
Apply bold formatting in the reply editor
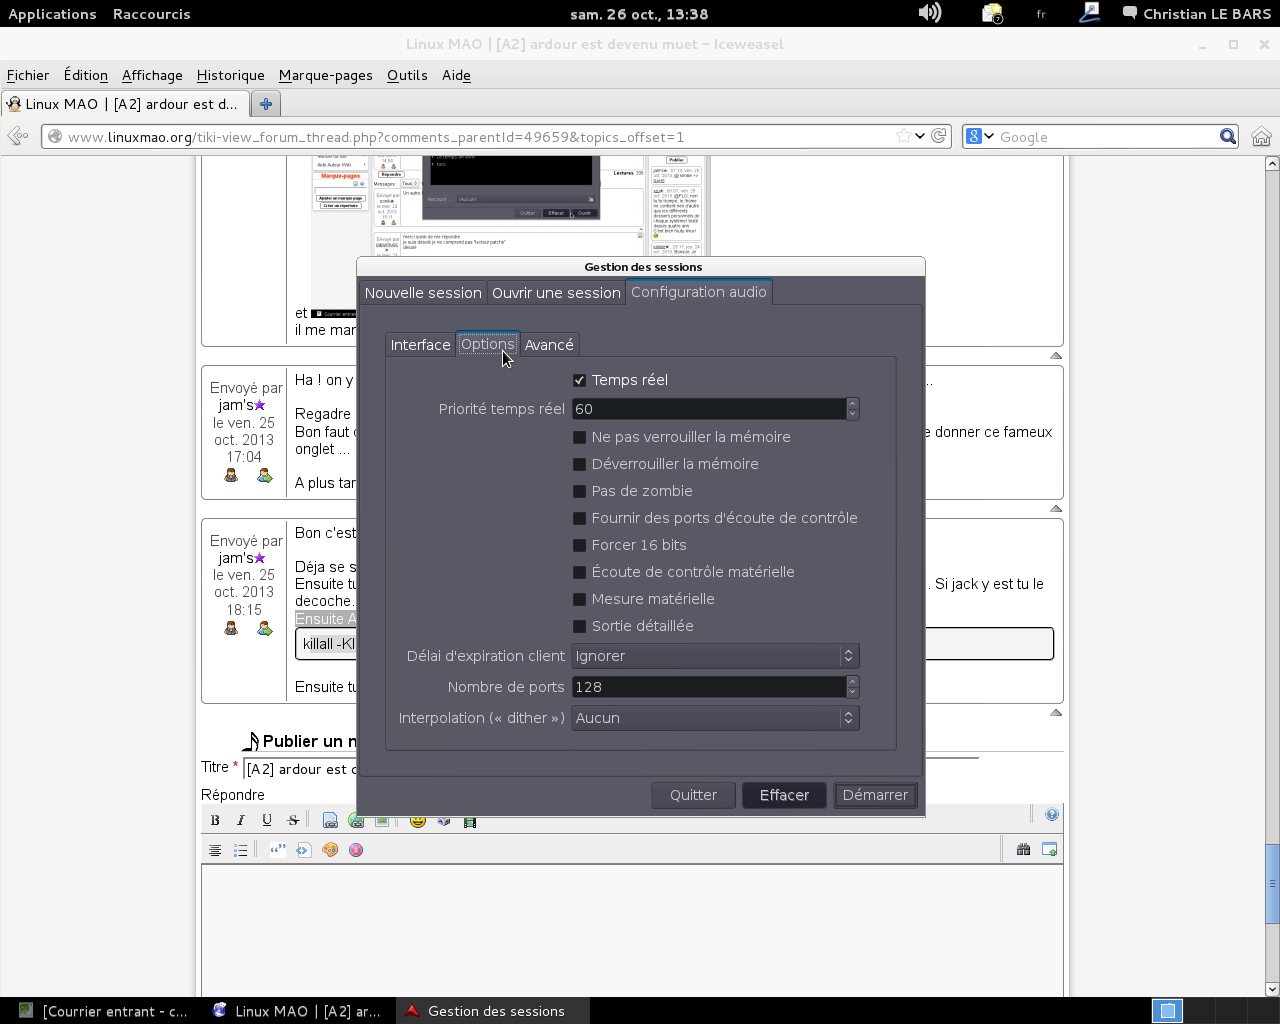click(x=215, y=820)
